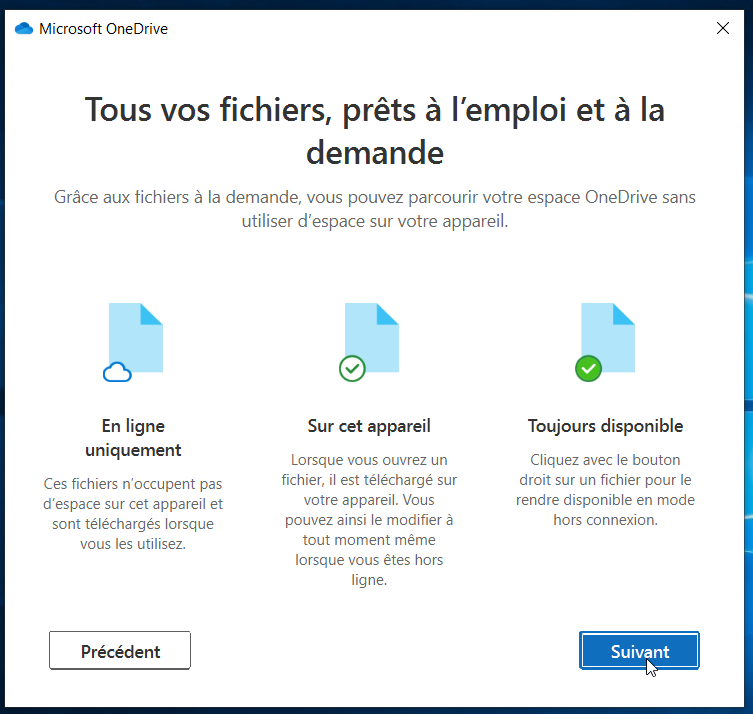This screenshot has width=753, height=714.
Task: Click the blue cloud outline badge
Action: (x=118, y=373)
